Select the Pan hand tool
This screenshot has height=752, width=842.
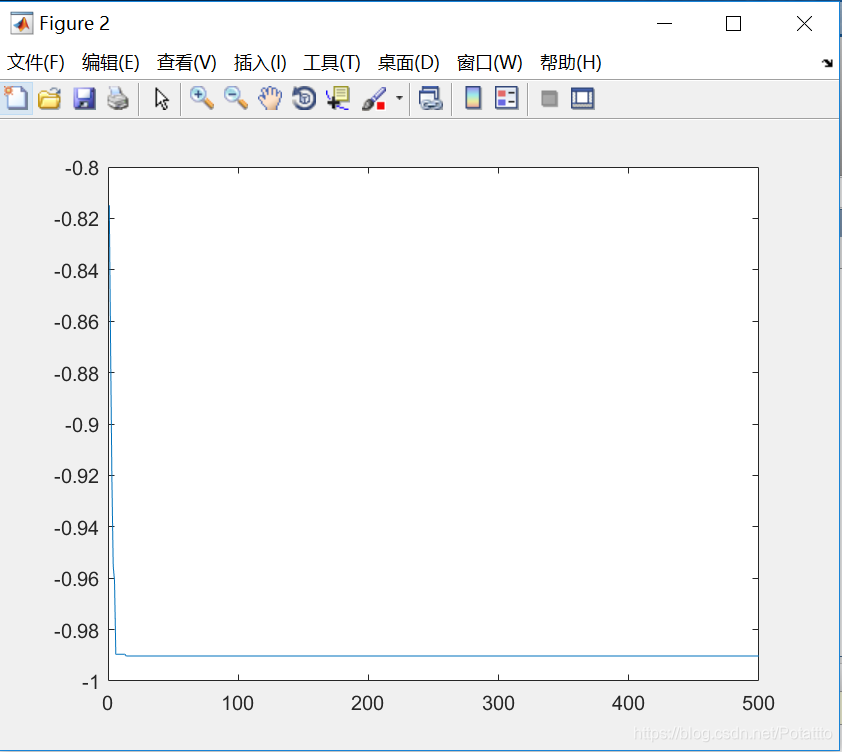click(270, 99)
